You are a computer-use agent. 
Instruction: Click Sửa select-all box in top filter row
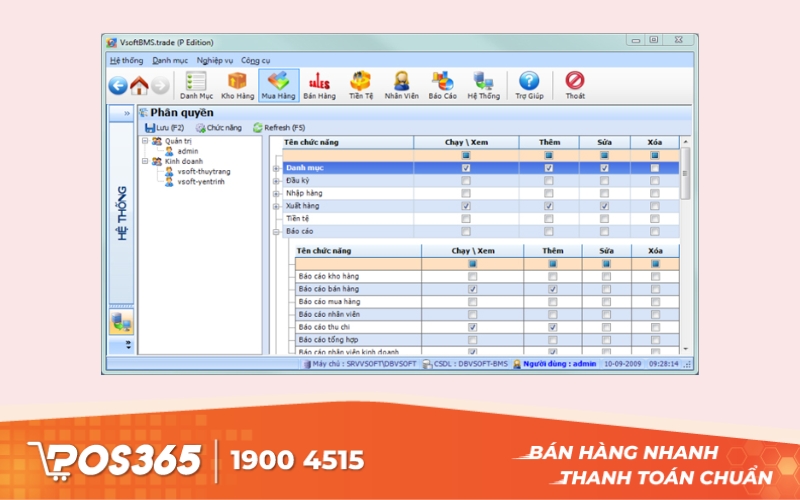[x=604, y=155]
